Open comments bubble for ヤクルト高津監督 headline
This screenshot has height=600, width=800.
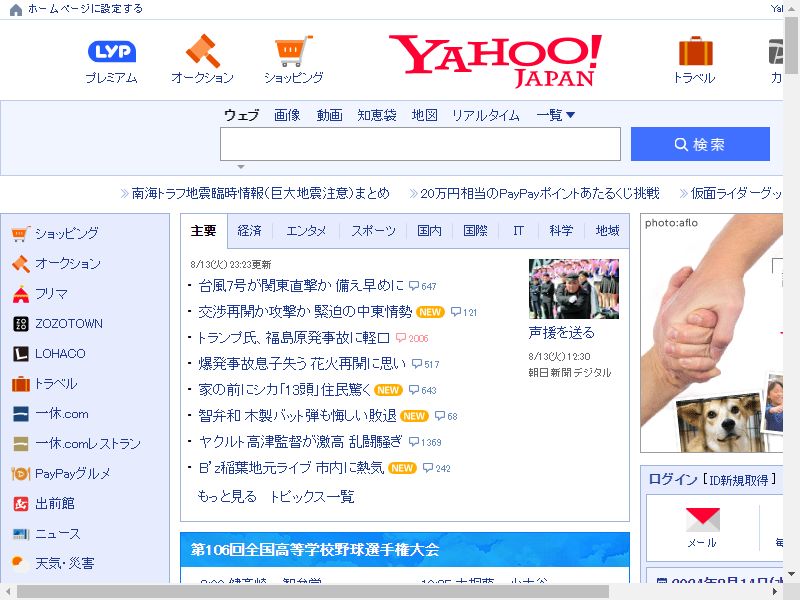425,442
